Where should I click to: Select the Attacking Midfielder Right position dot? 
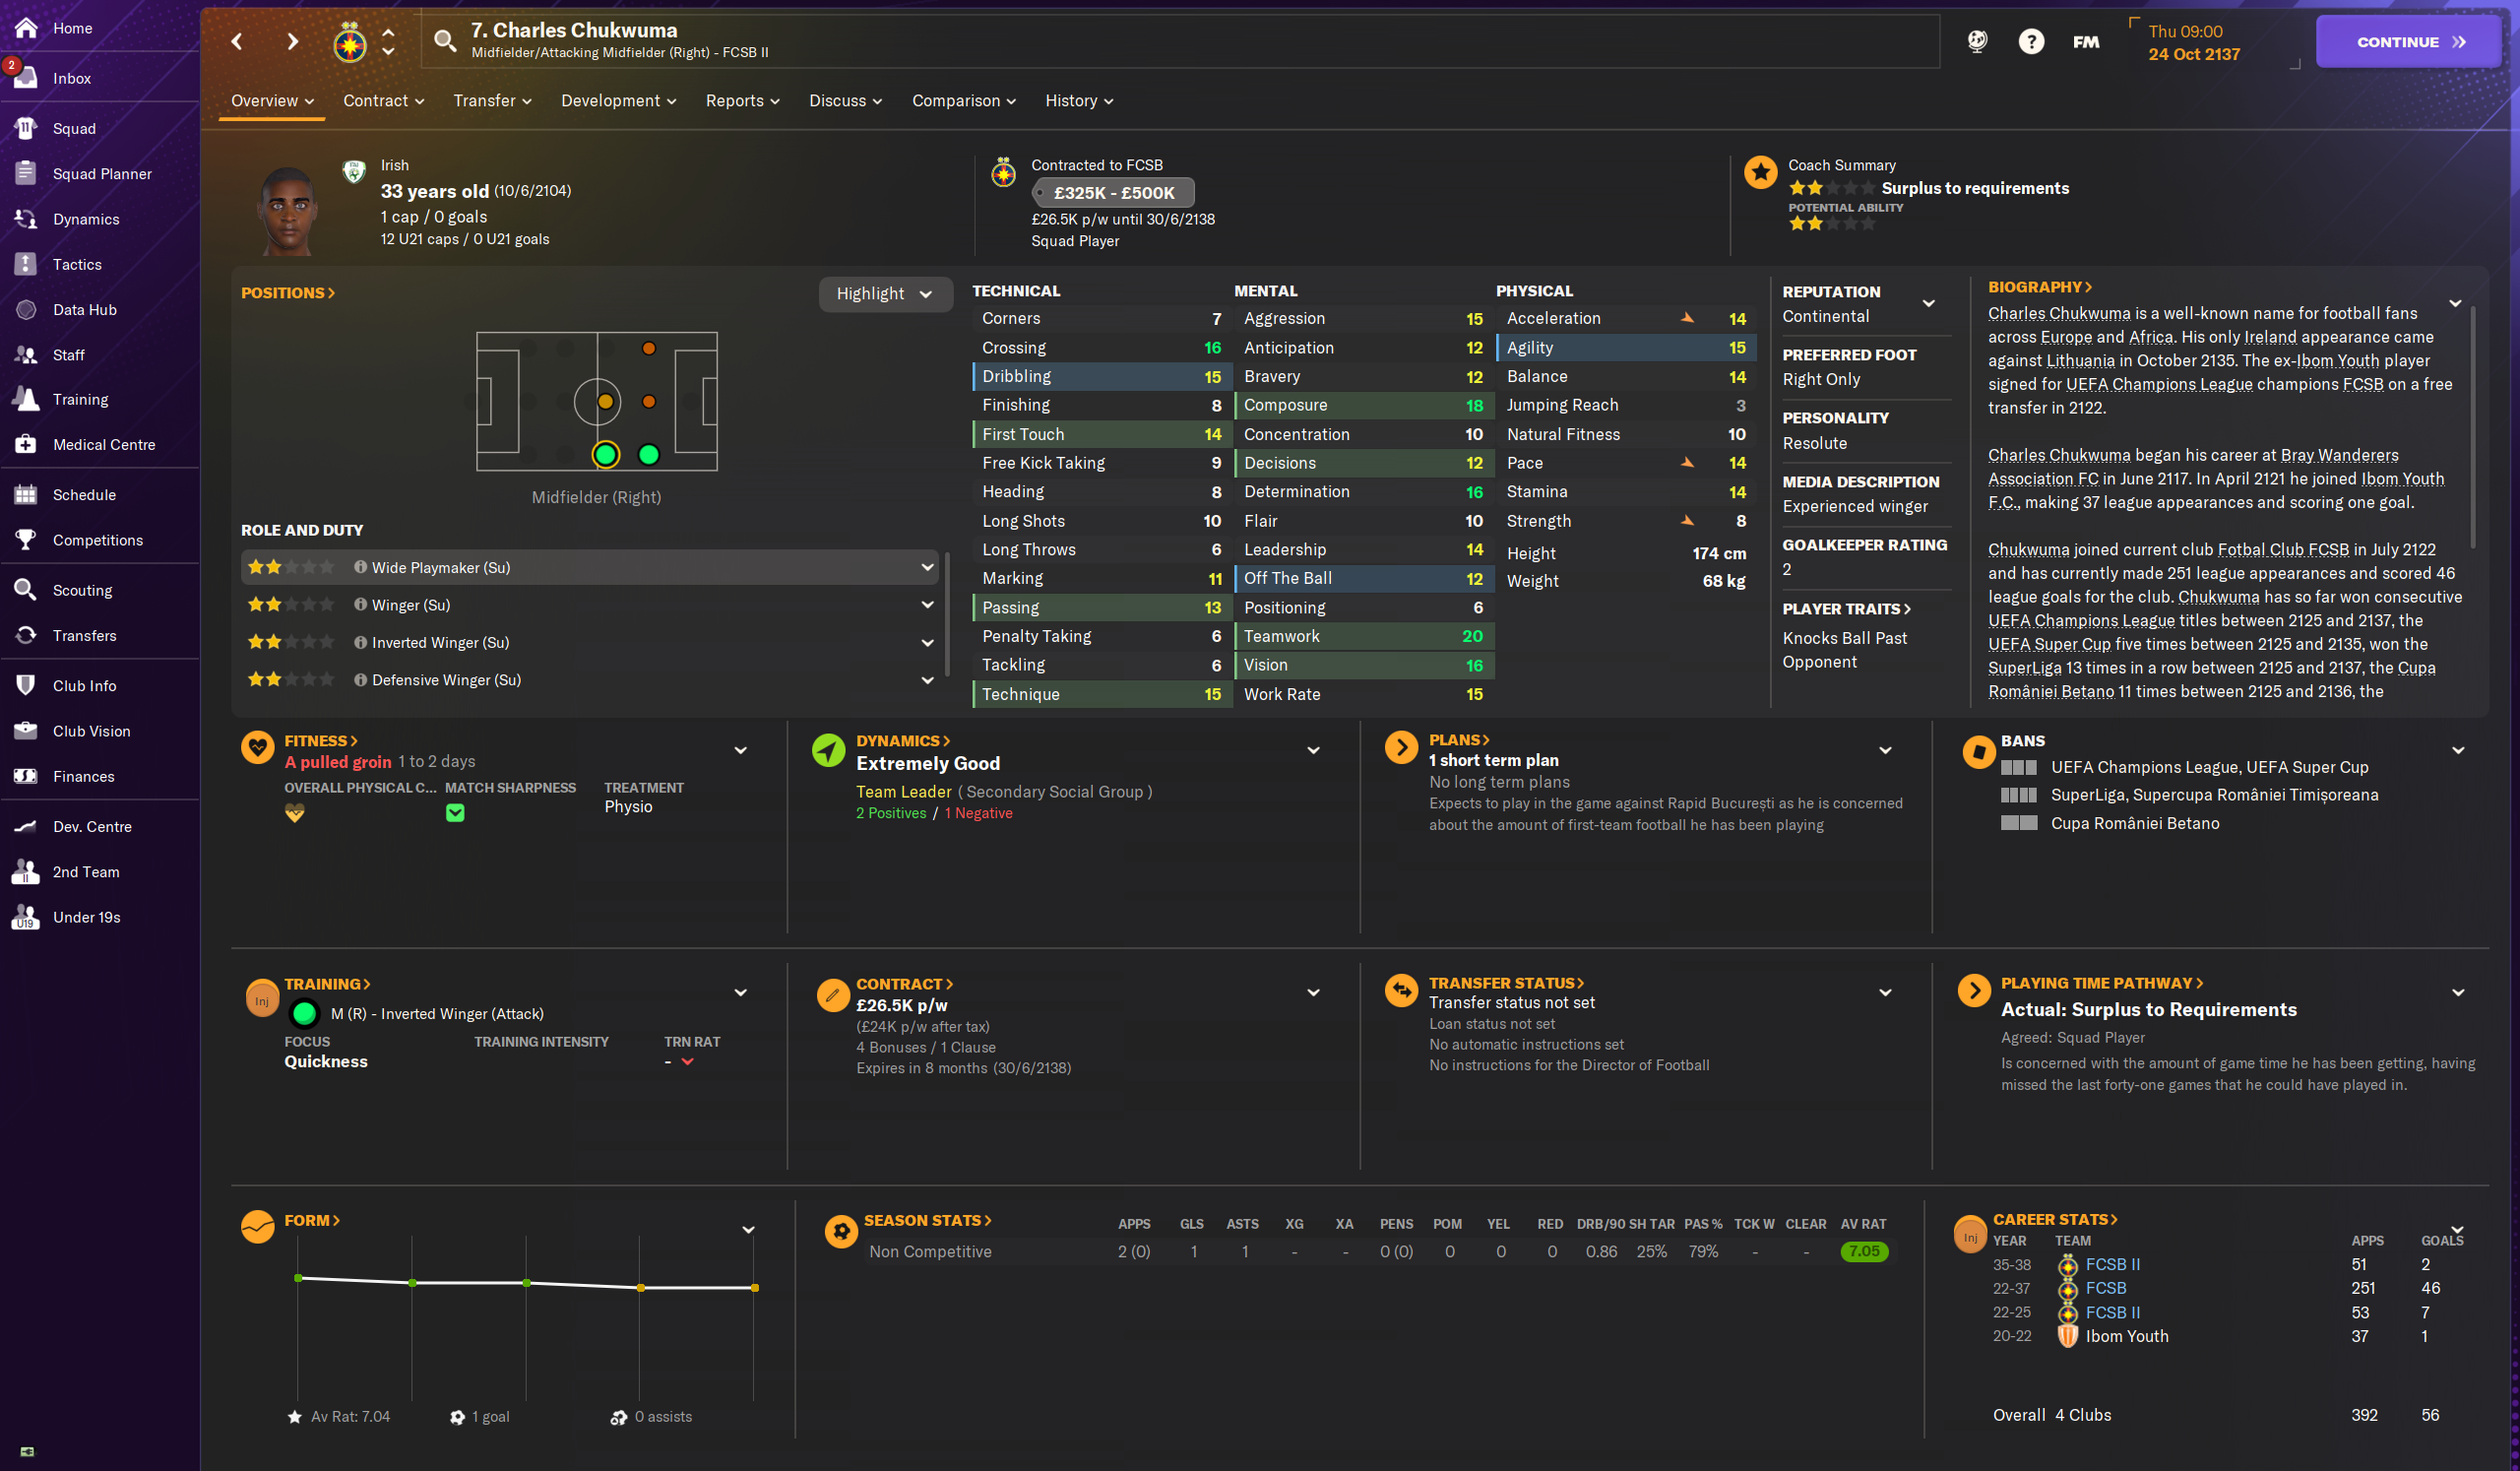tap(648, 455)
